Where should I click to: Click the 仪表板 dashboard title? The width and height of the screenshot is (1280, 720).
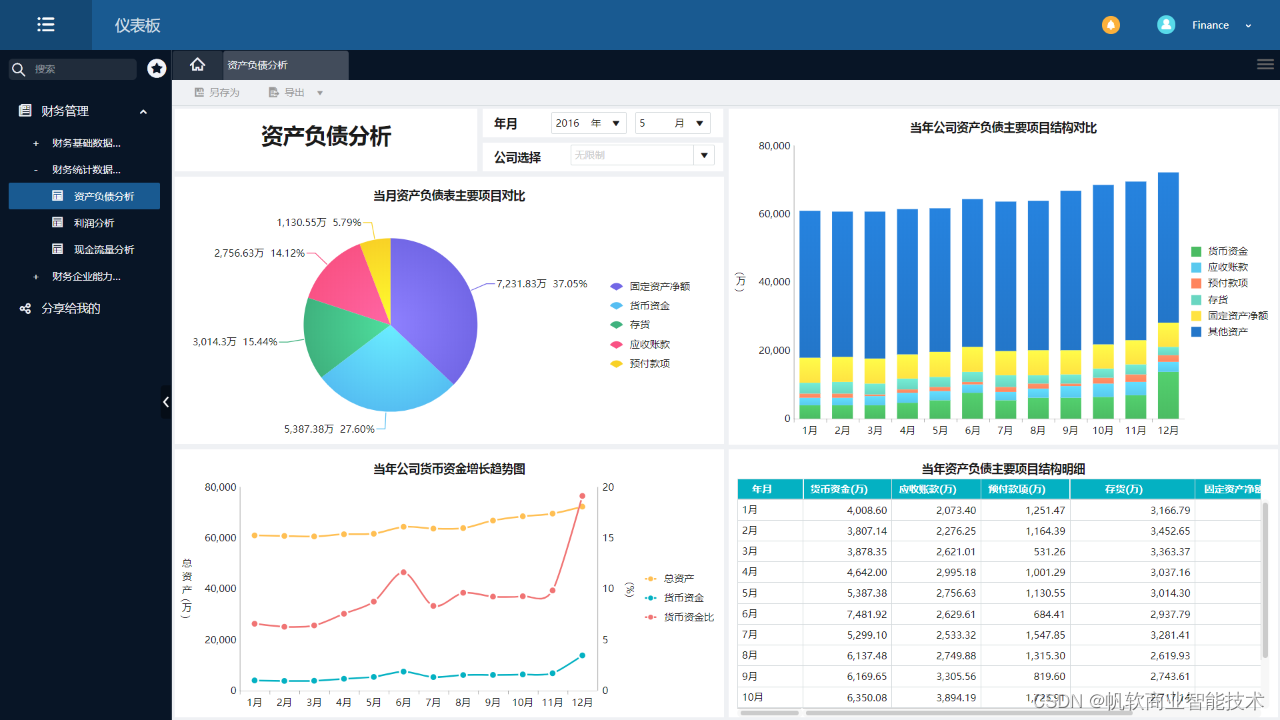137,25
